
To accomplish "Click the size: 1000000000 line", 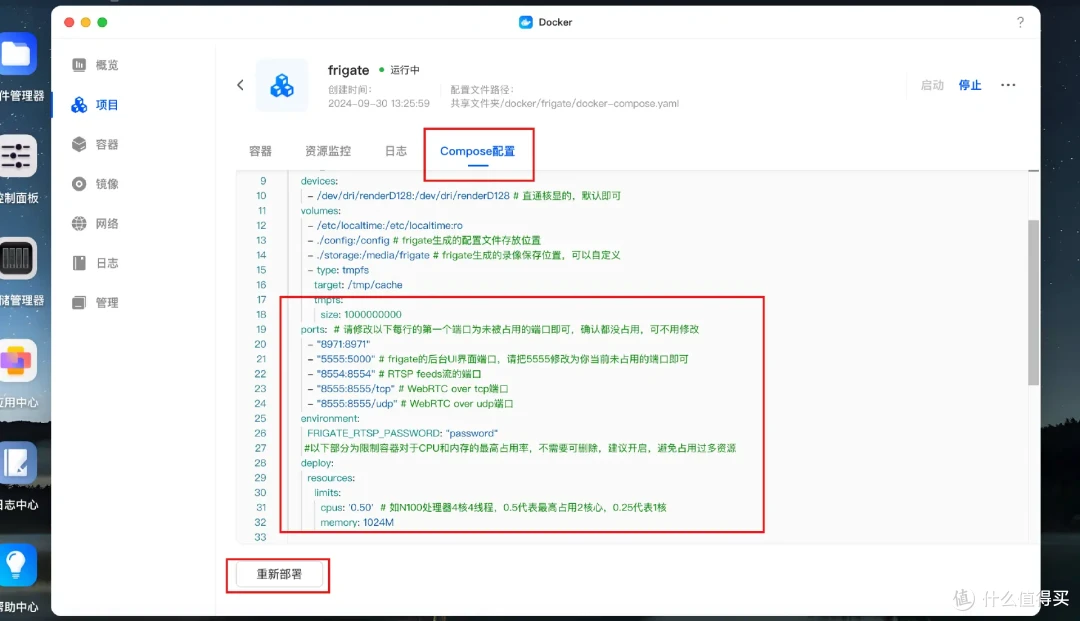I will [361, 315].
